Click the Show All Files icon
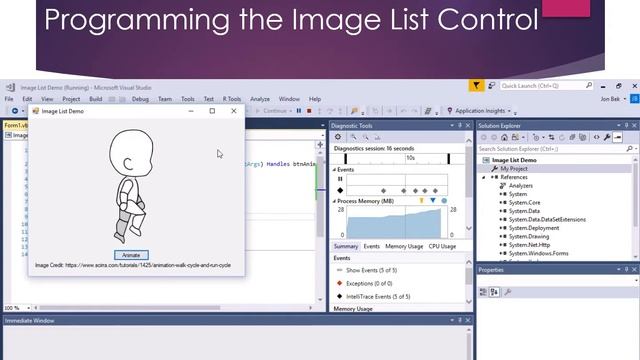 click(x=582, y=137)
